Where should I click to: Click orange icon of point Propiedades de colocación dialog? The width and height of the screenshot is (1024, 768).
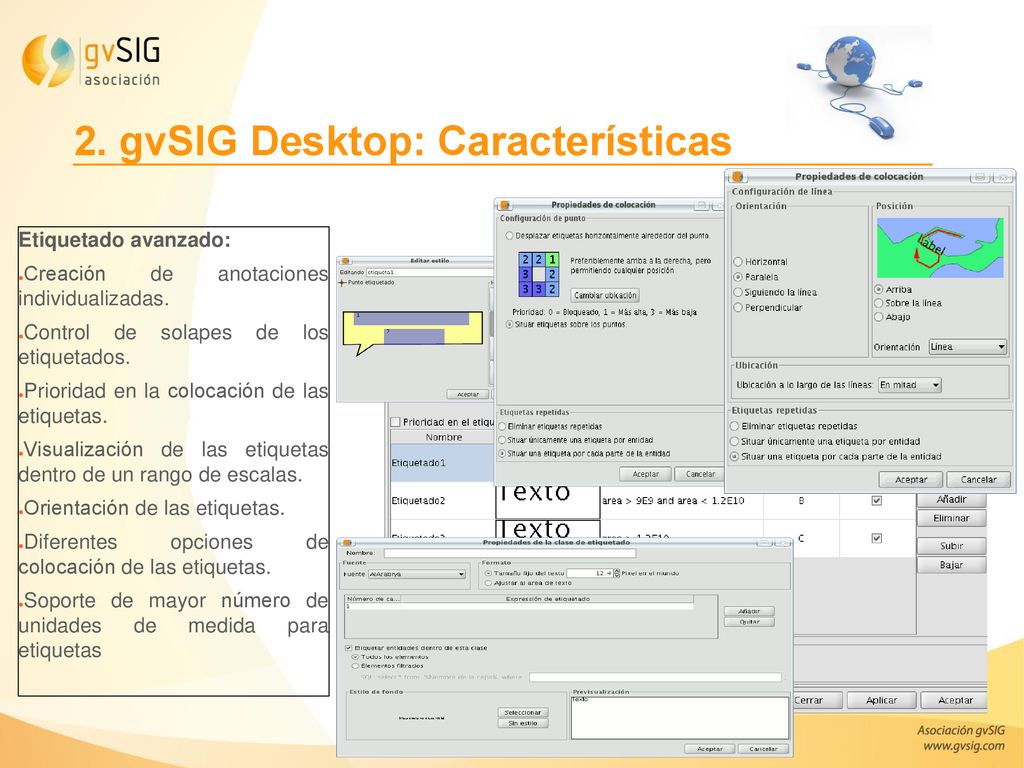click(505, 205)
